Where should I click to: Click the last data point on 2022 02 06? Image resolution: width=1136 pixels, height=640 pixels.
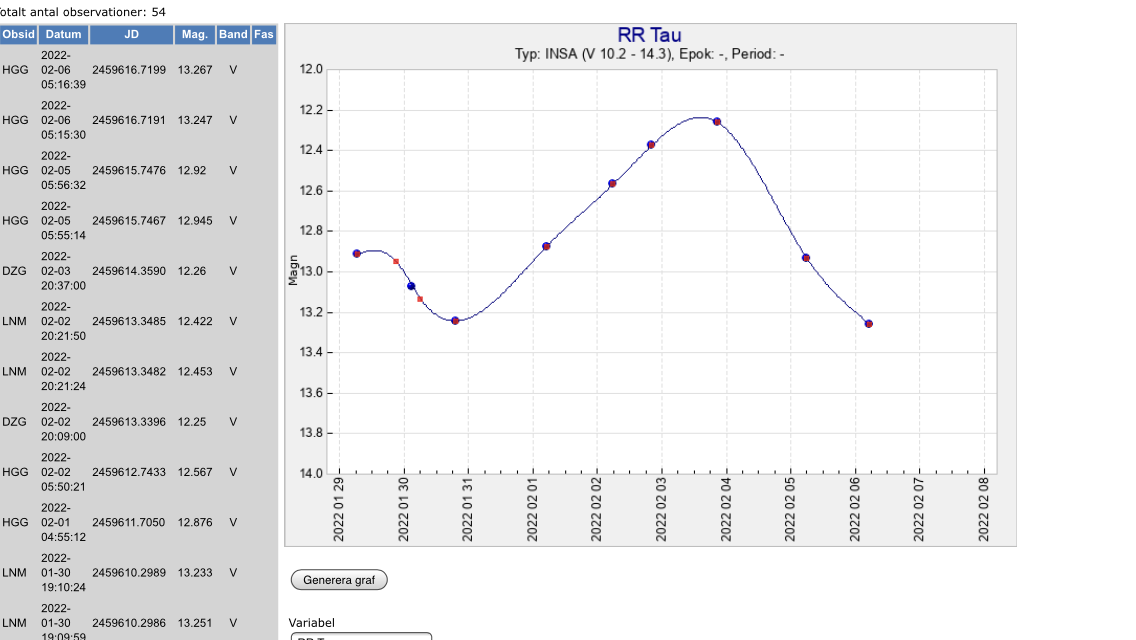(x=868, y=324)
